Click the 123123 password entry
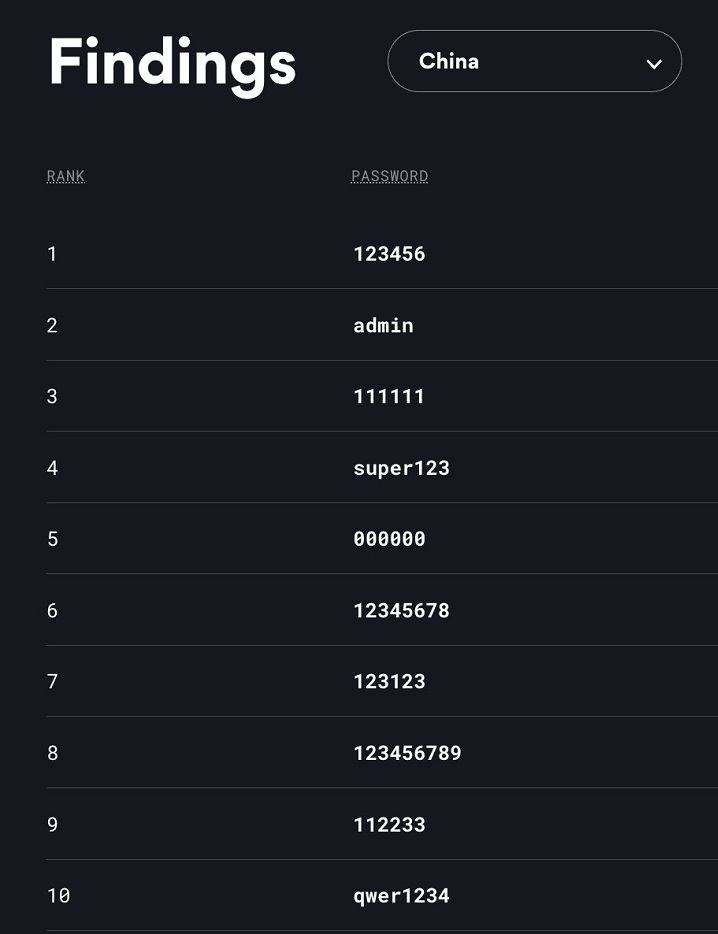The width and height of the screenshot is (718, 934). pyautogui.click(x=389, y=681)
